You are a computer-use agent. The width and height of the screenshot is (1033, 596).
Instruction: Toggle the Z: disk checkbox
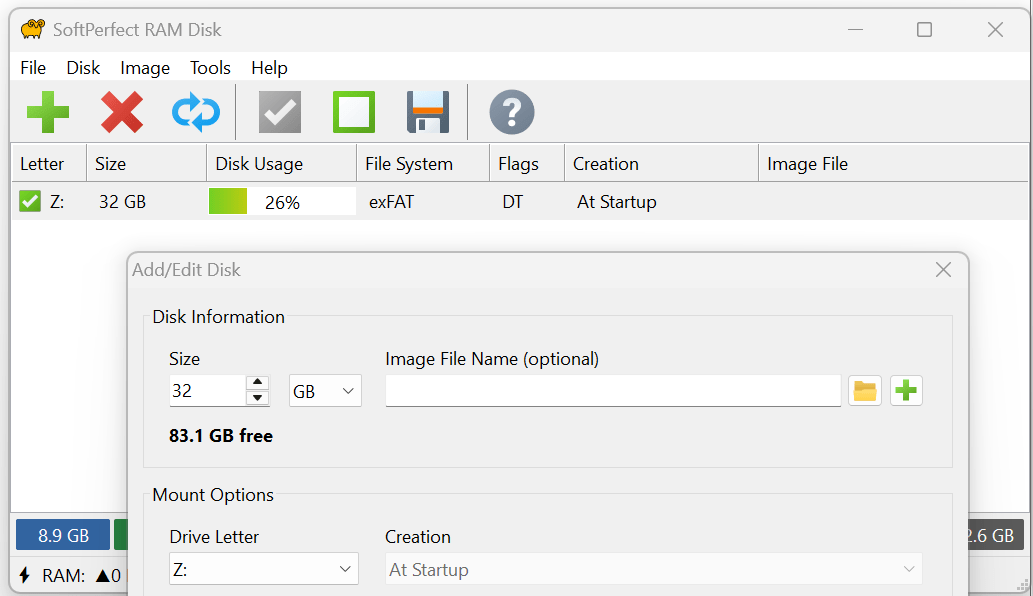[x=30, y=202]
